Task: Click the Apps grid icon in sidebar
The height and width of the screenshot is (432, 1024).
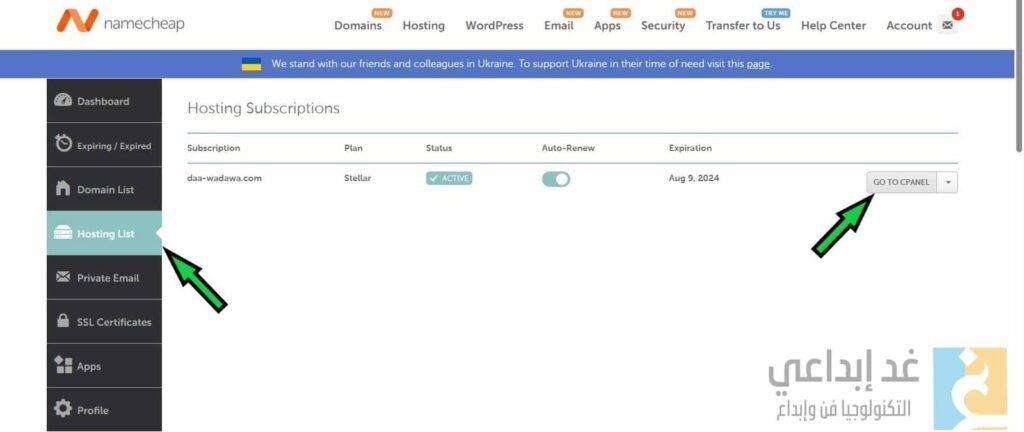Action: point(63,365)
